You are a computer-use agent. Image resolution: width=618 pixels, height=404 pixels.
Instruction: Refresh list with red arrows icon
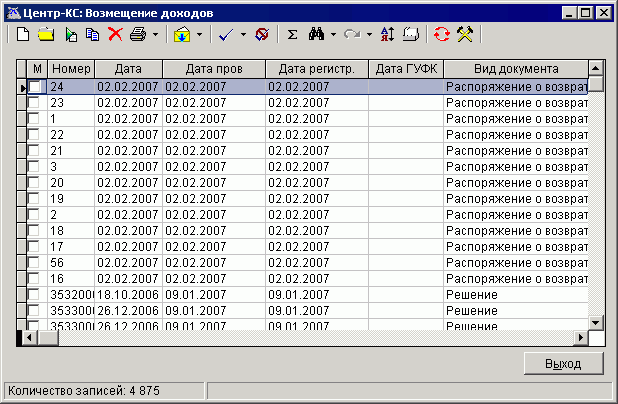pos(441,34)
